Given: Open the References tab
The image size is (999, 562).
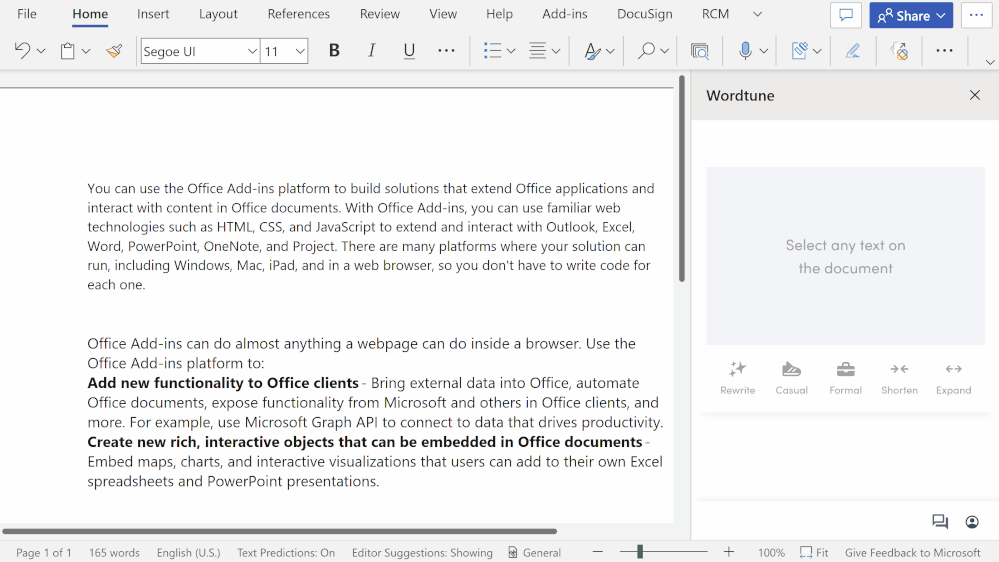Looking at the screenshot, I should pos(298,14).
